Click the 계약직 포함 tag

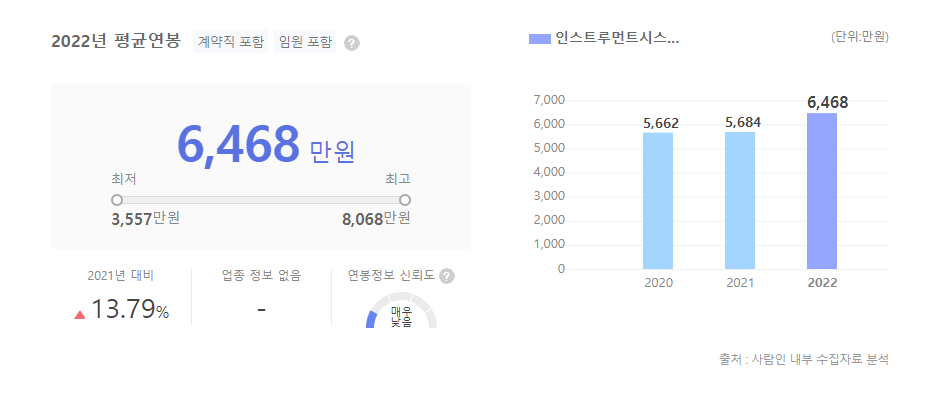(230, 42)
